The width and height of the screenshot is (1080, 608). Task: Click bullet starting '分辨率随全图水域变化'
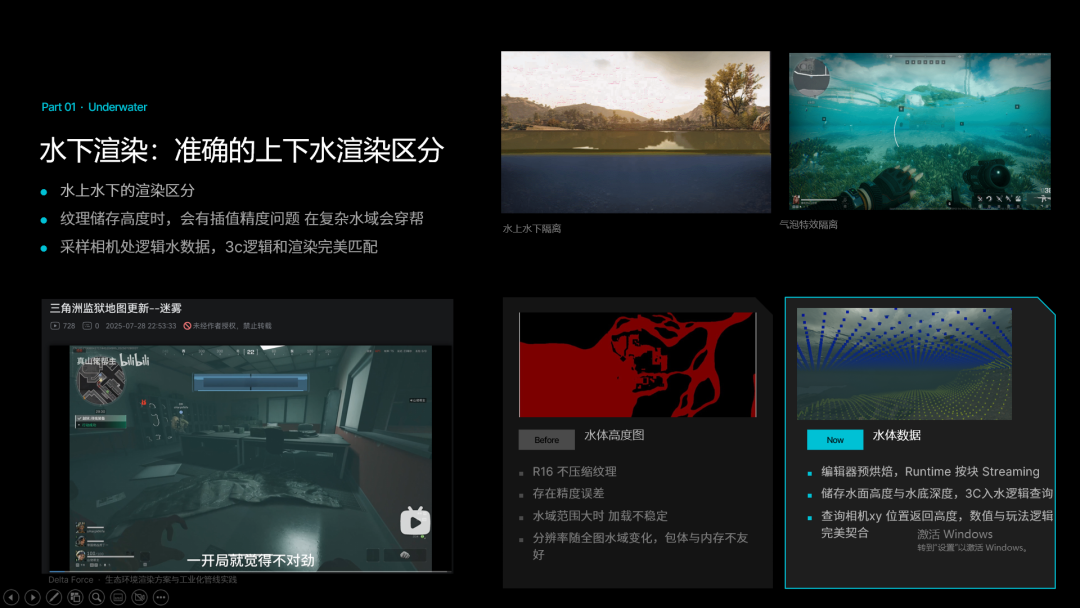point(640,546)
